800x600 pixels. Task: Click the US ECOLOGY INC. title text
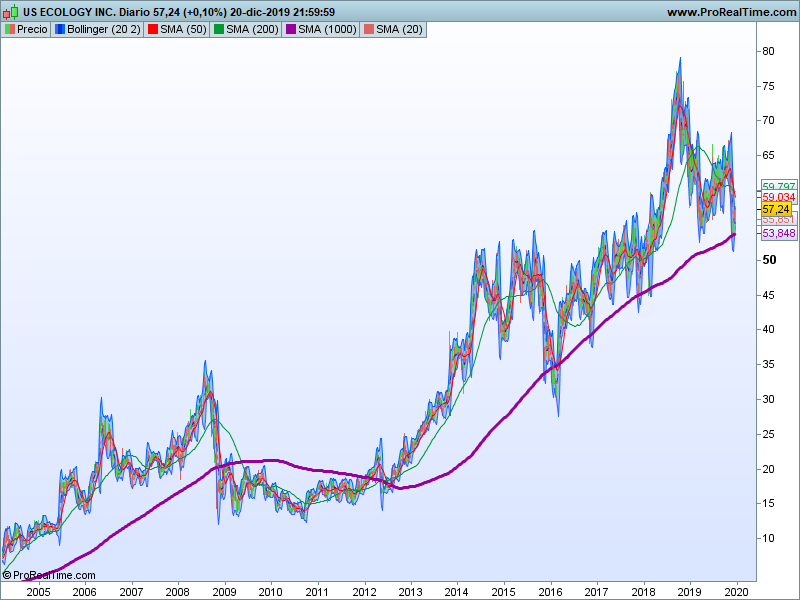tap(69, 12)
